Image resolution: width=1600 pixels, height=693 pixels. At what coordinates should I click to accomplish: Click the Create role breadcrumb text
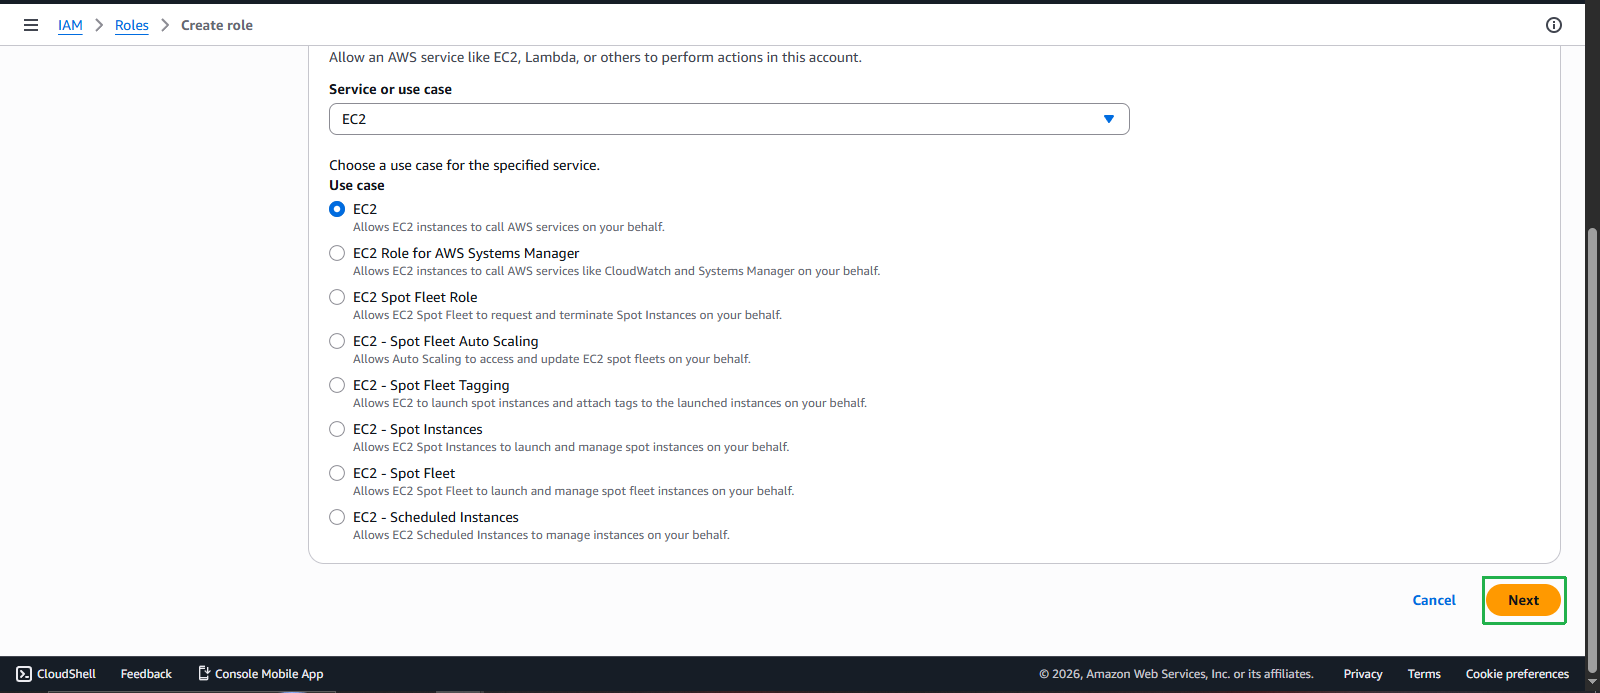(217, 25)
